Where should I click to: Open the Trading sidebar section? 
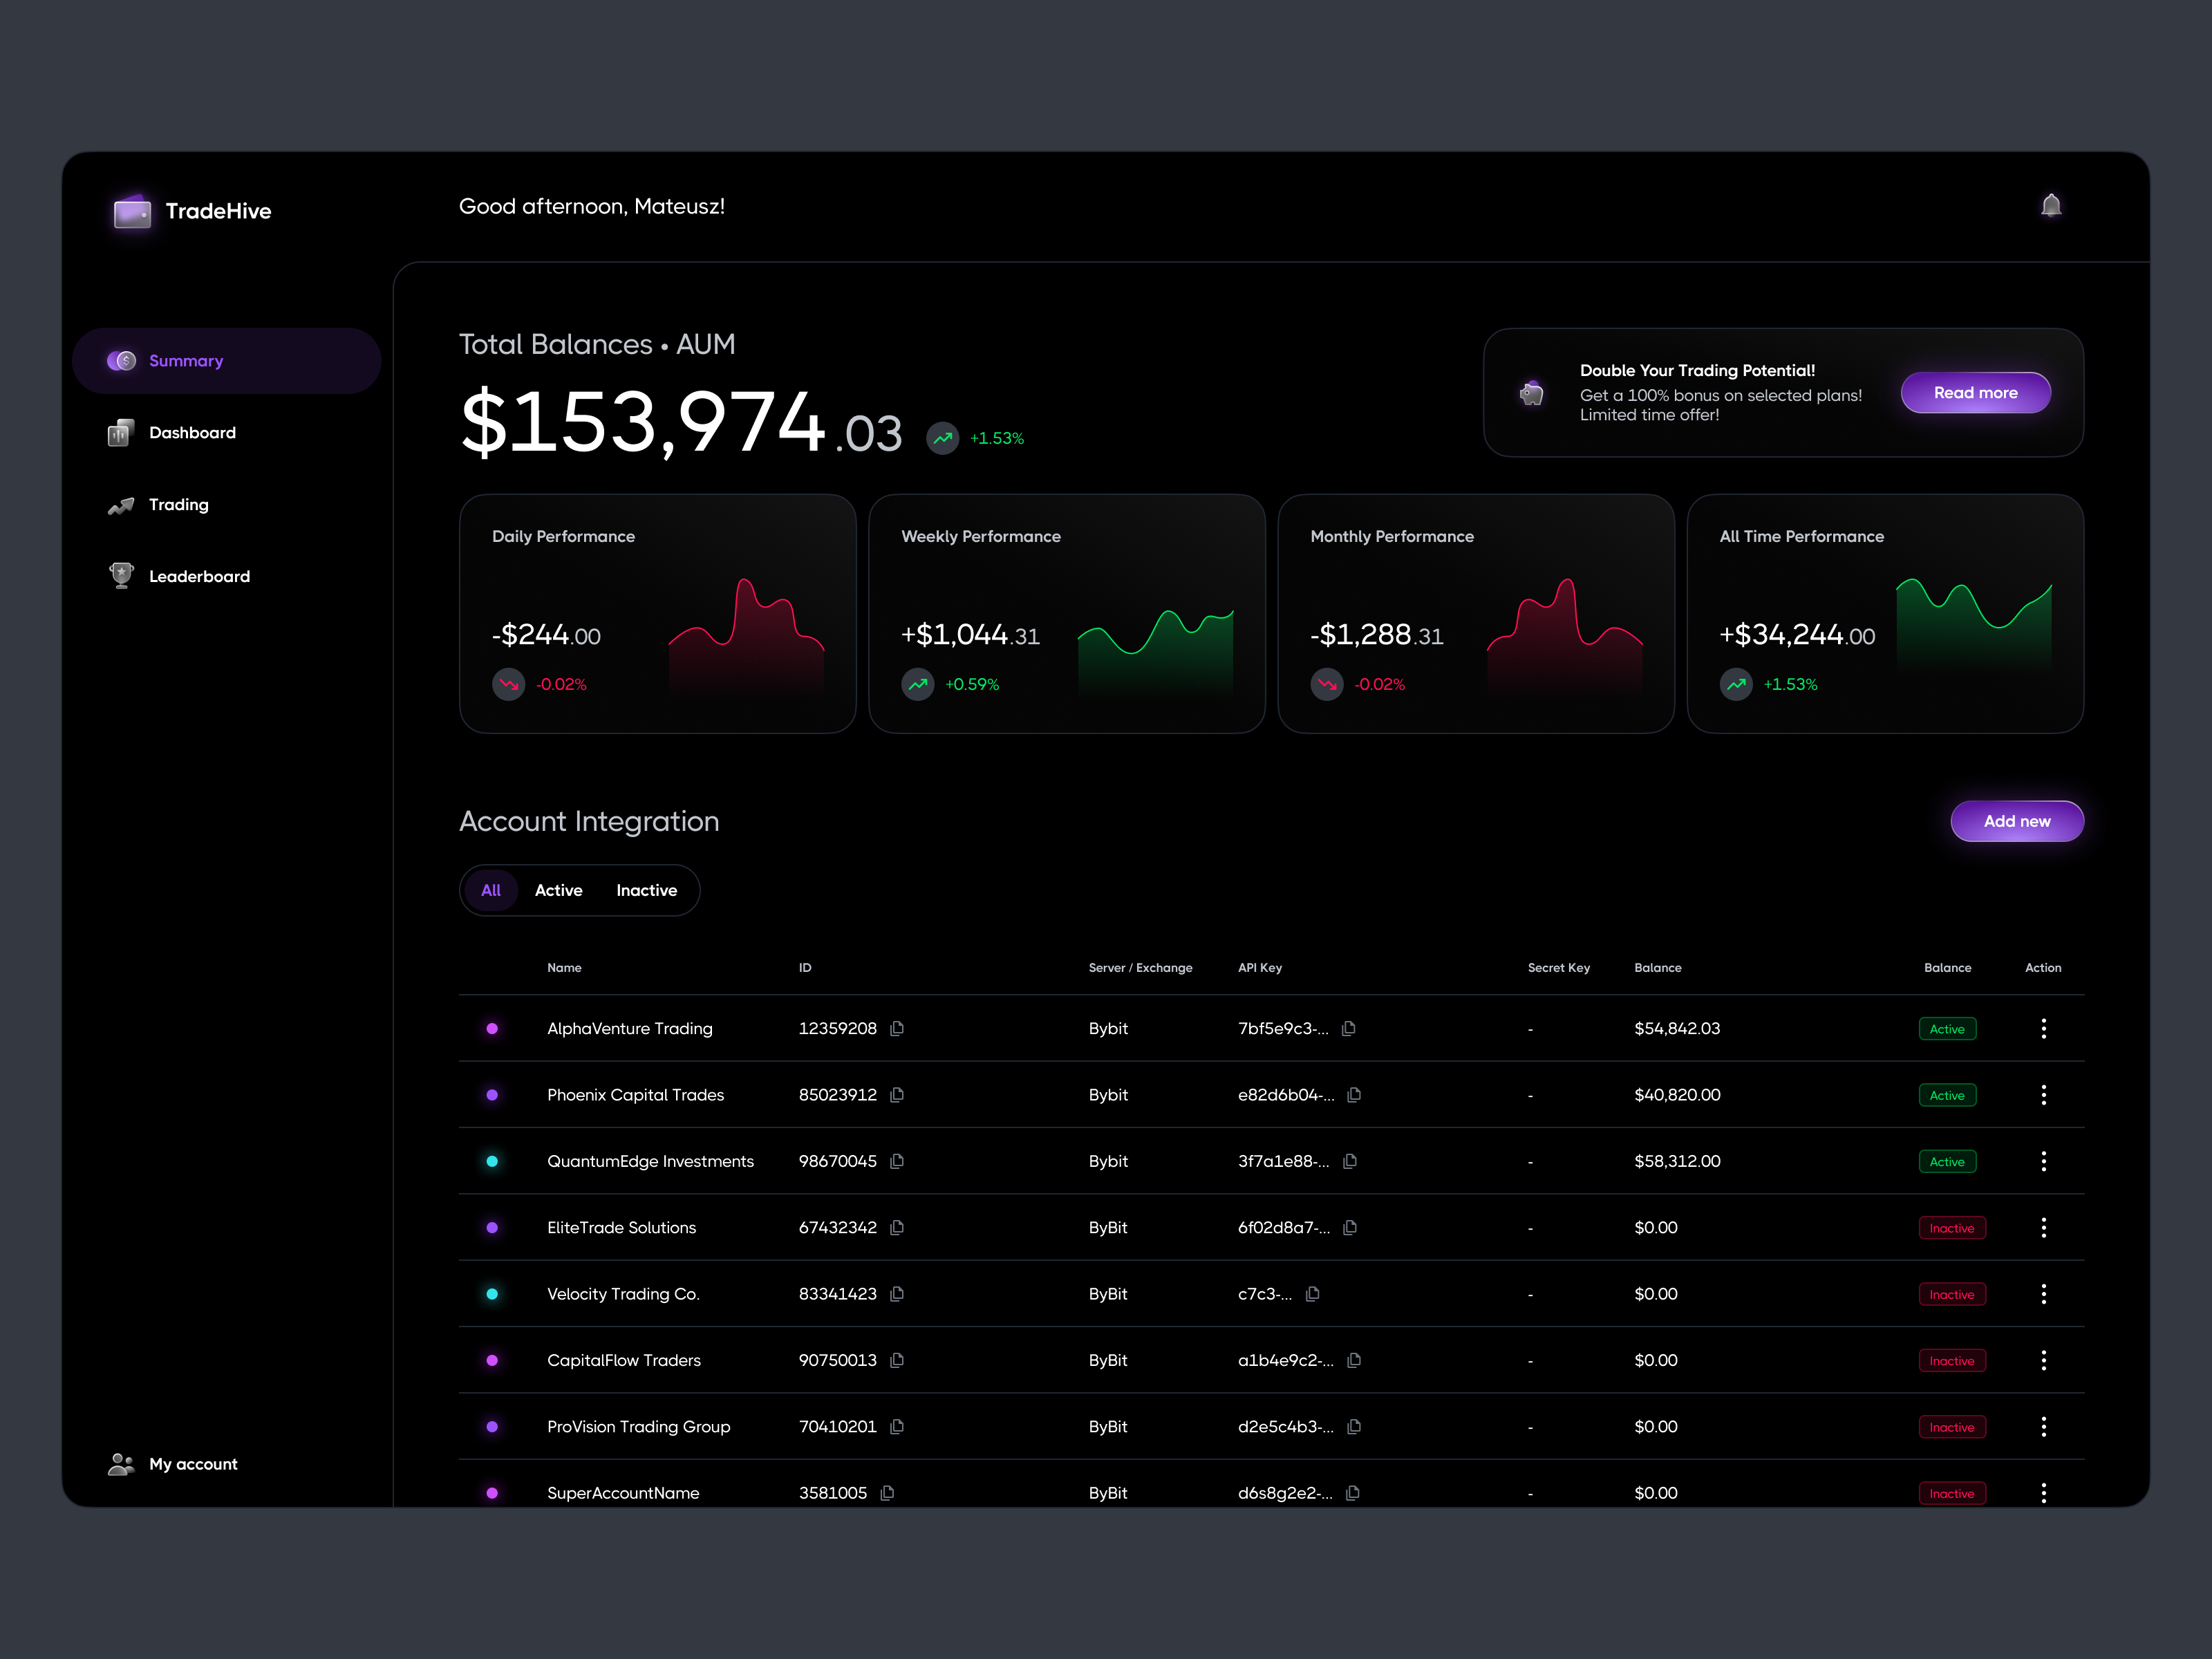[x=158, y=505]
